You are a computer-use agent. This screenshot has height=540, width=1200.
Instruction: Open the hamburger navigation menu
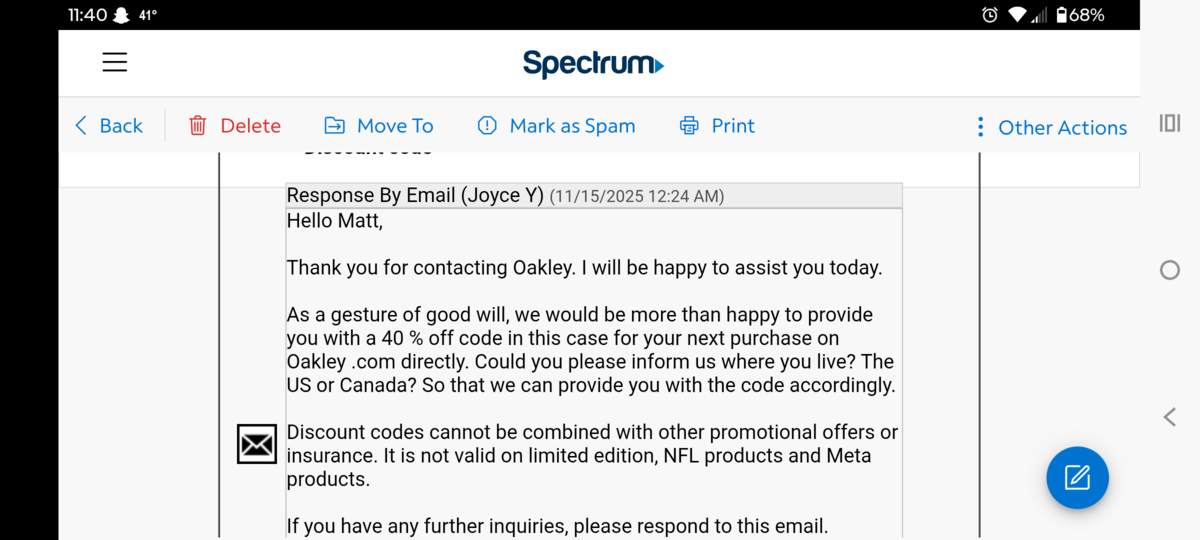pyautogui.click(x=115, y=62)
